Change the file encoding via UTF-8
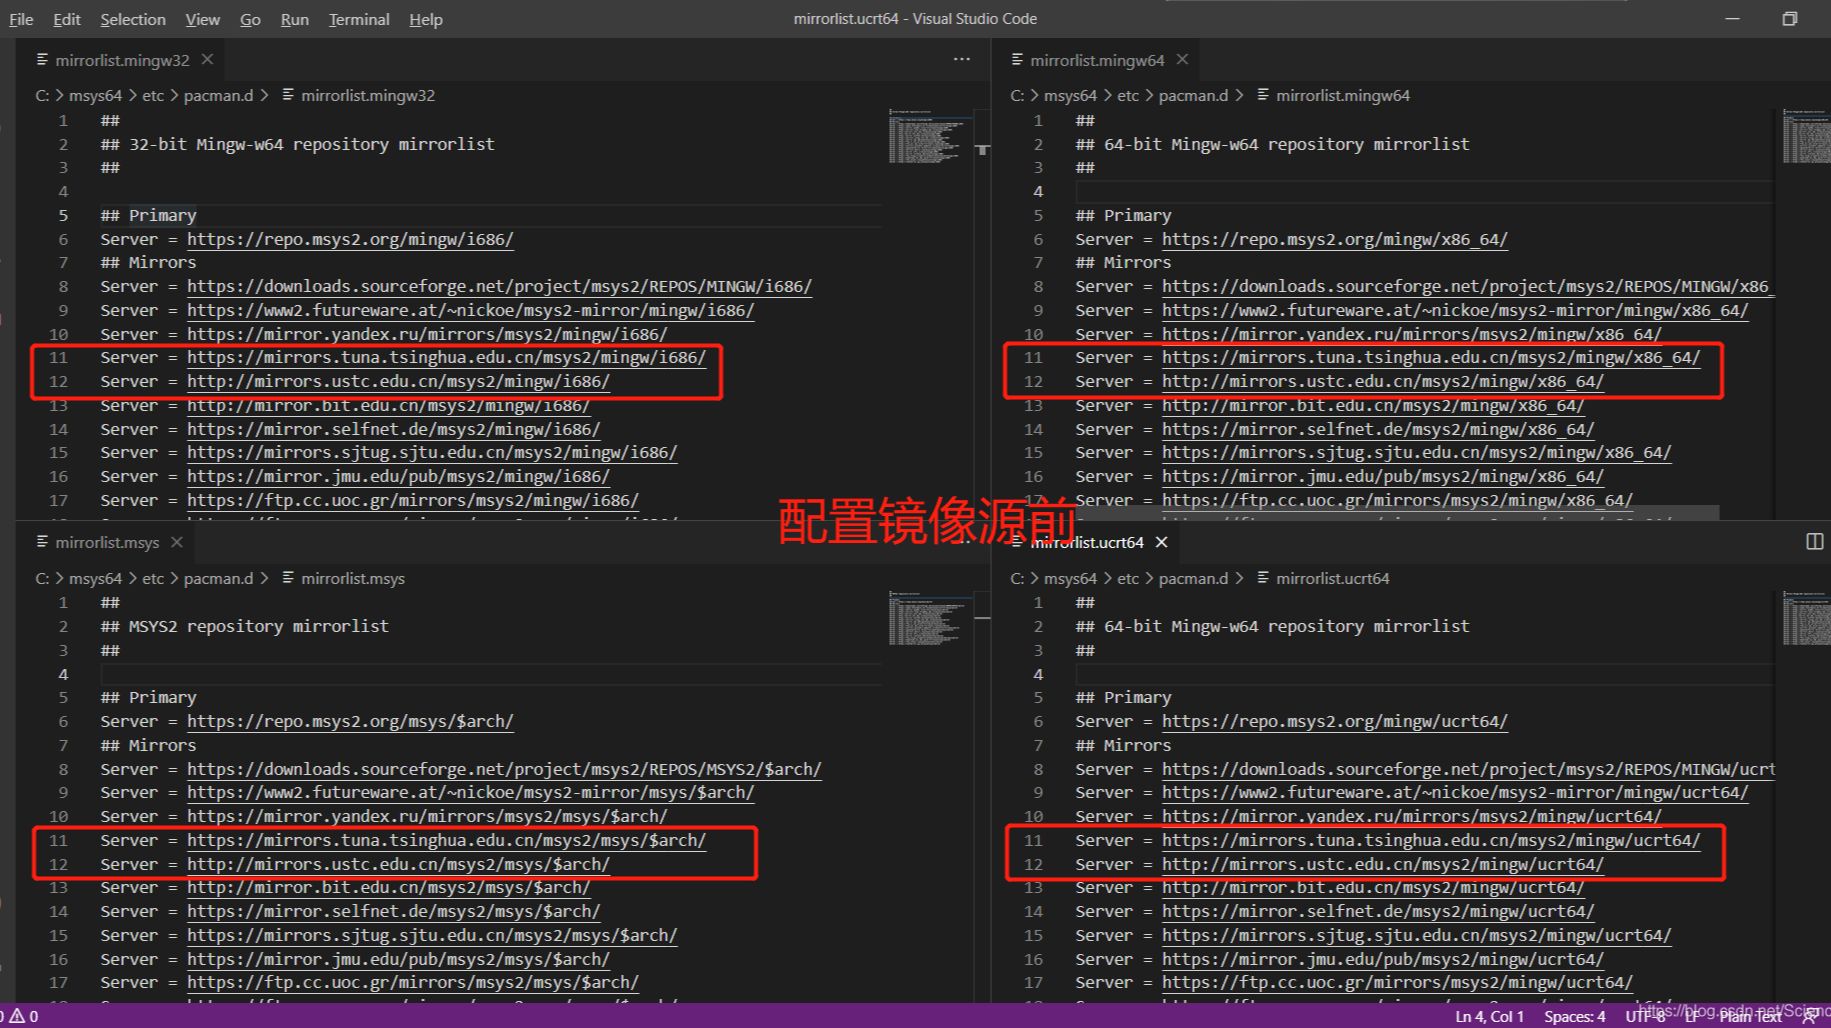Screen dimensions: 1831x1028 tap(1645, 1016)
